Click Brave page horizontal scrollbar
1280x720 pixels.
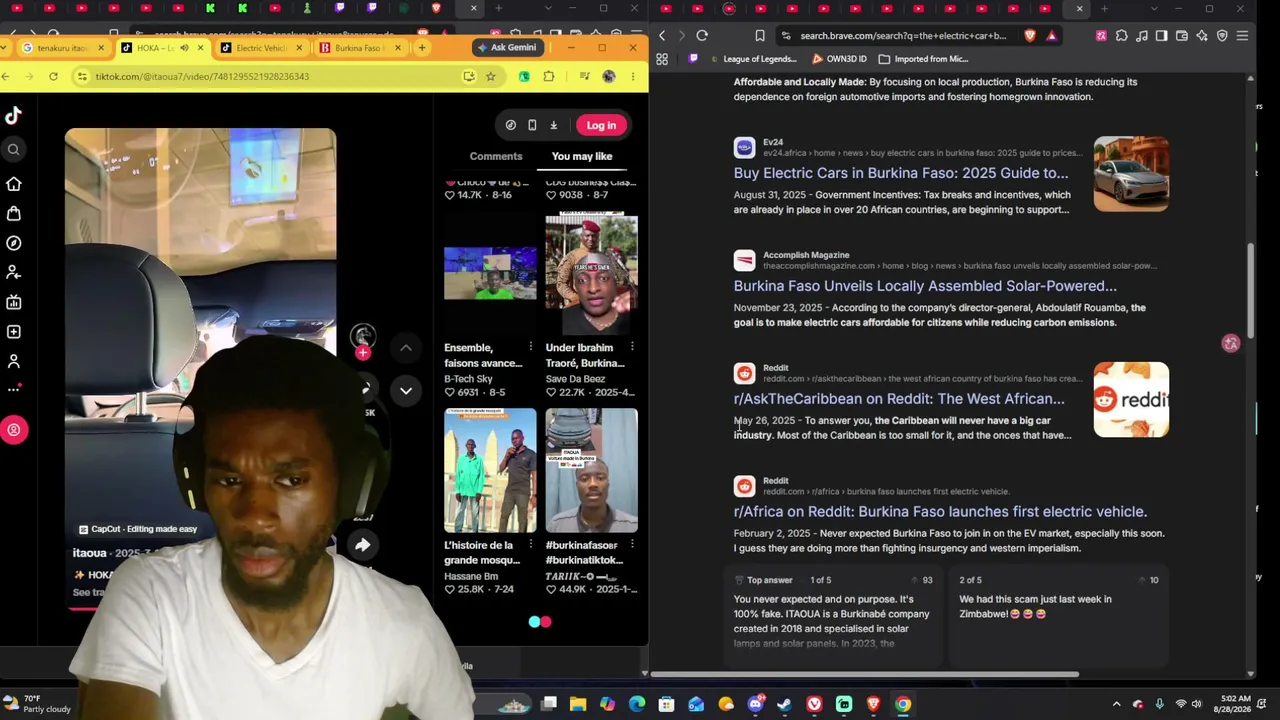point(865,674)
